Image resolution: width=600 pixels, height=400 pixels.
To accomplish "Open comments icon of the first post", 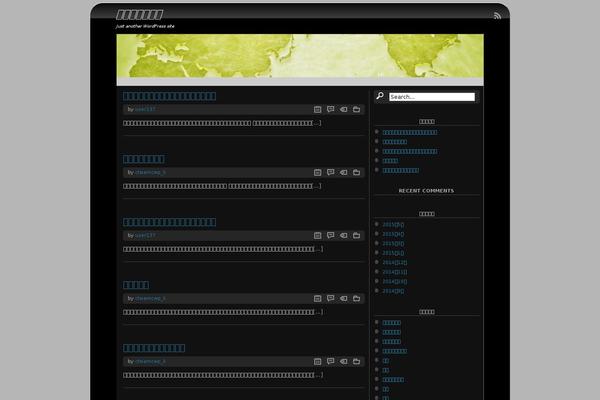I will 331,109.
